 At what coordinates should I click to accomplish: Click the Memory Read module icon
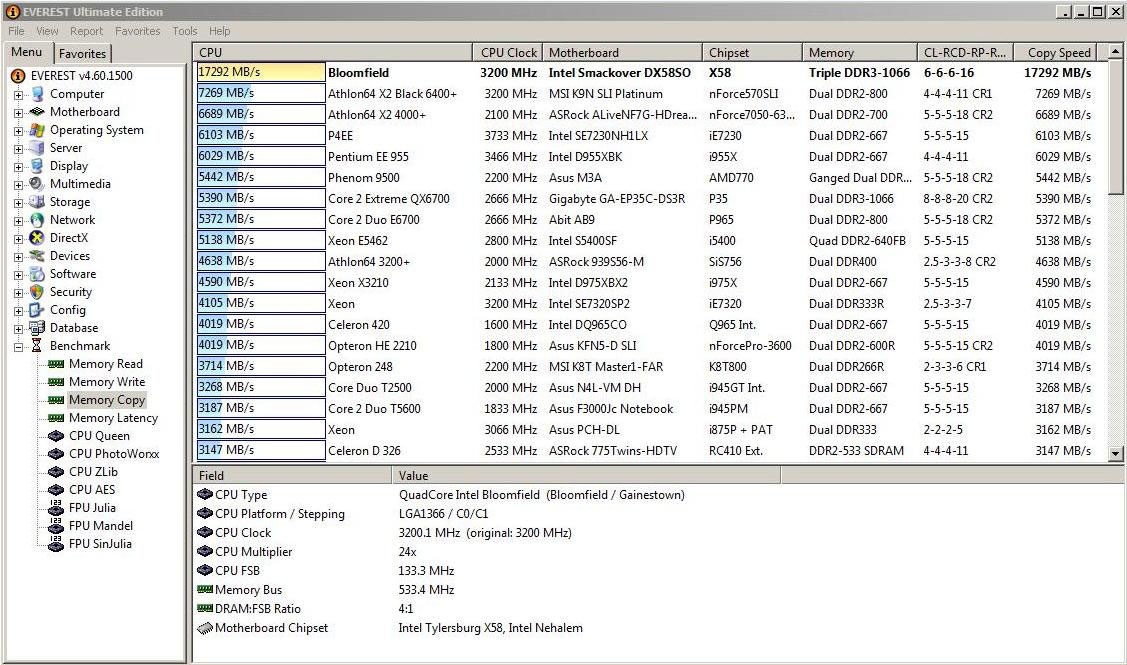tap(56, 364)
